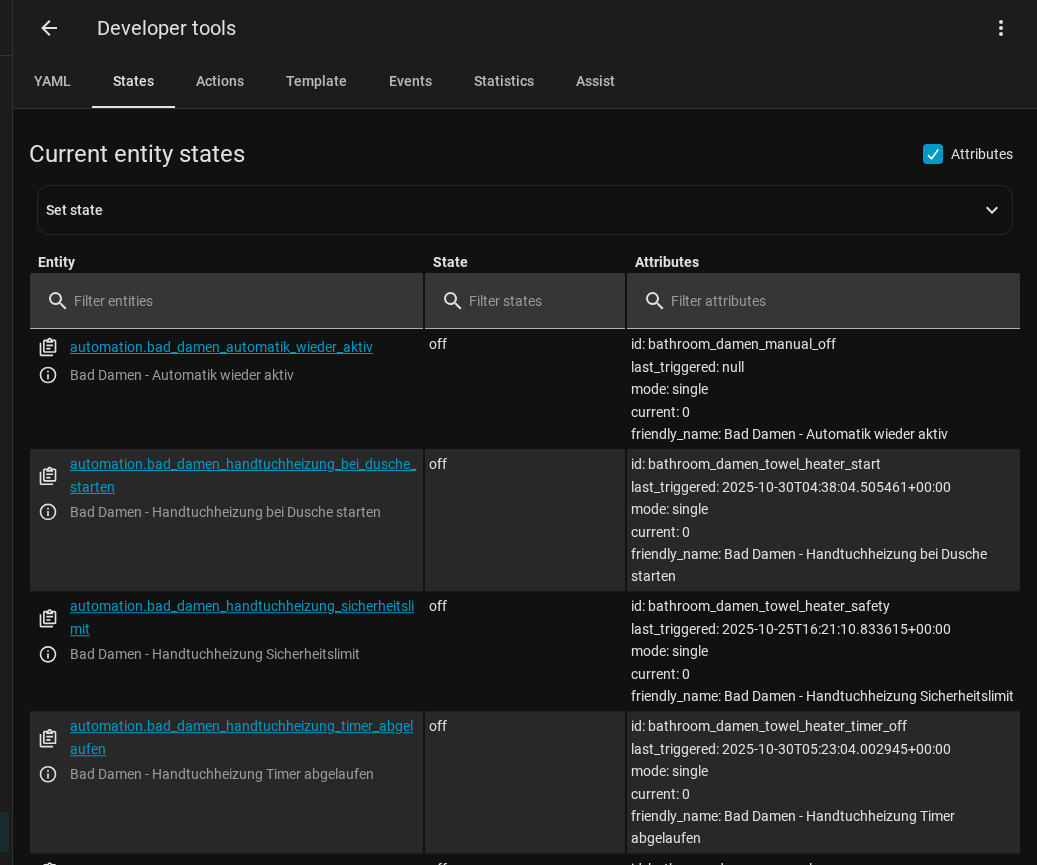Screen dimensions: 1037x865
Task: Focus the Filter attributes field
Action: (823, 301)
